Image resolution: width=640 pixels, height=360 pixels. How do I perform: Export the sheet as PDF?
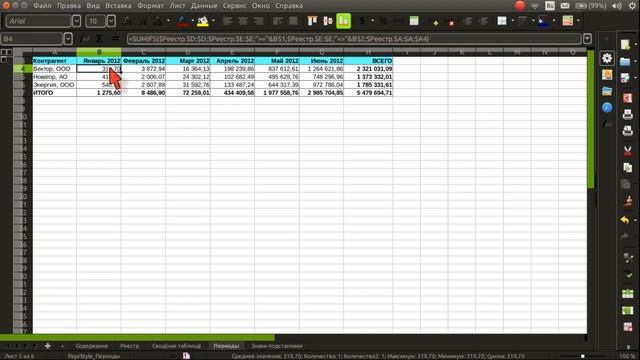point(627,98)
